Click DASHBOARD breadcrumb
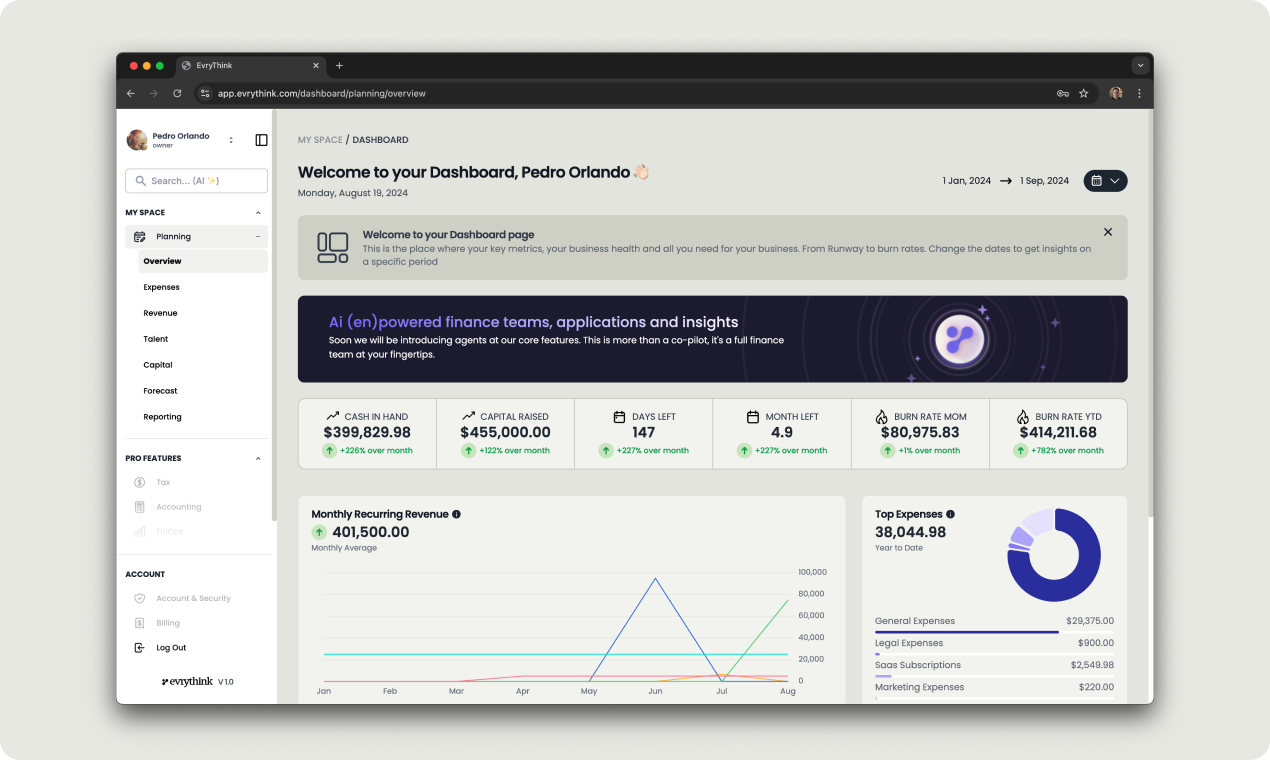1270x760 pixels. point(380,140)
